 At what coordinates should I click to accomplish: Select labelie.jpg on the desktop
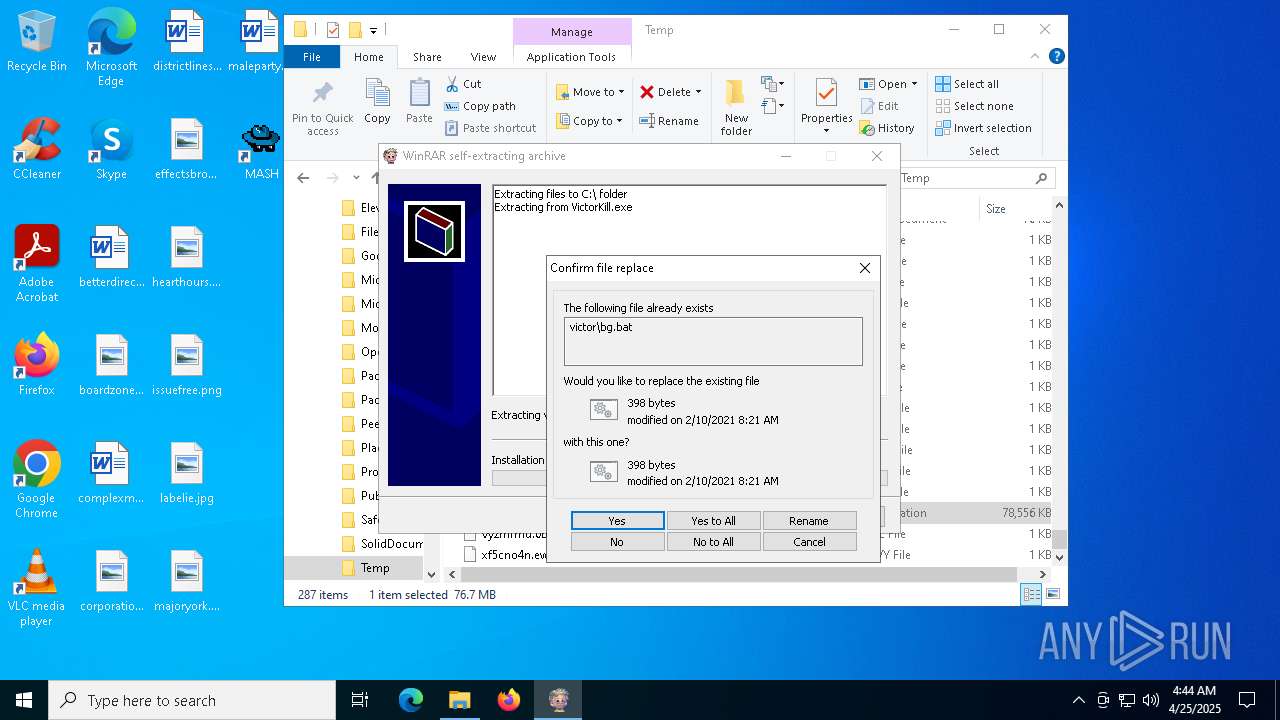click(187, 472)
